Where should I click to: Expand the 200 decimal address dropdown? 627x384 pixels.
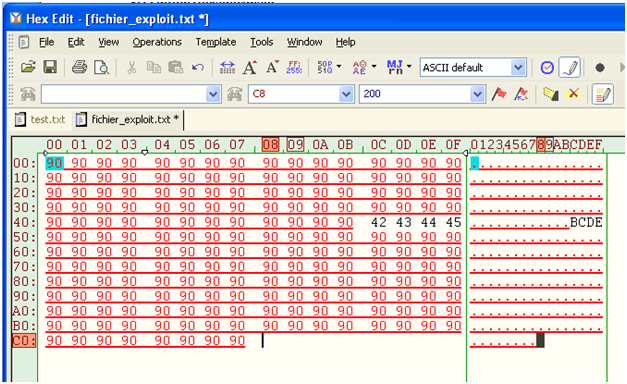[477, 94]
